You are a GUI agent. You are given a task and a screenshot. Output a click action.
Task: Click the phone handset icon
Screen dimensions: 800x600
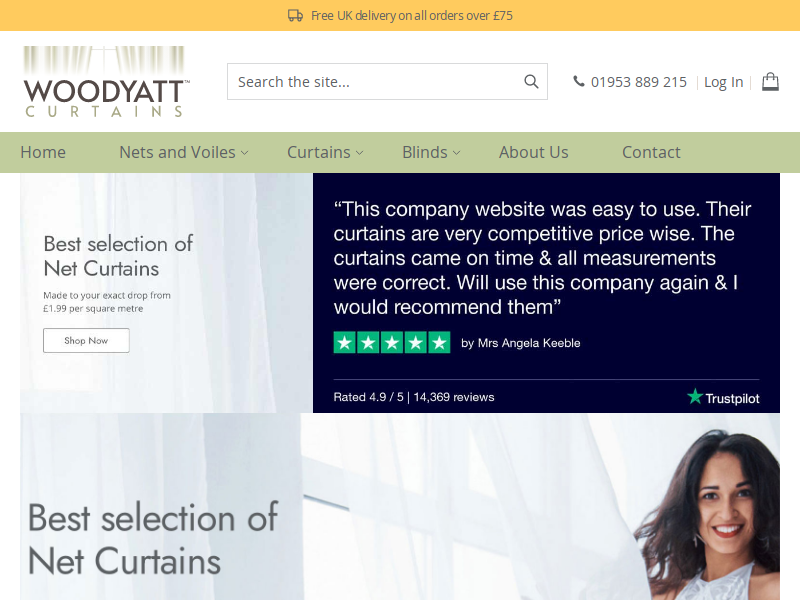tap(579, 81)
